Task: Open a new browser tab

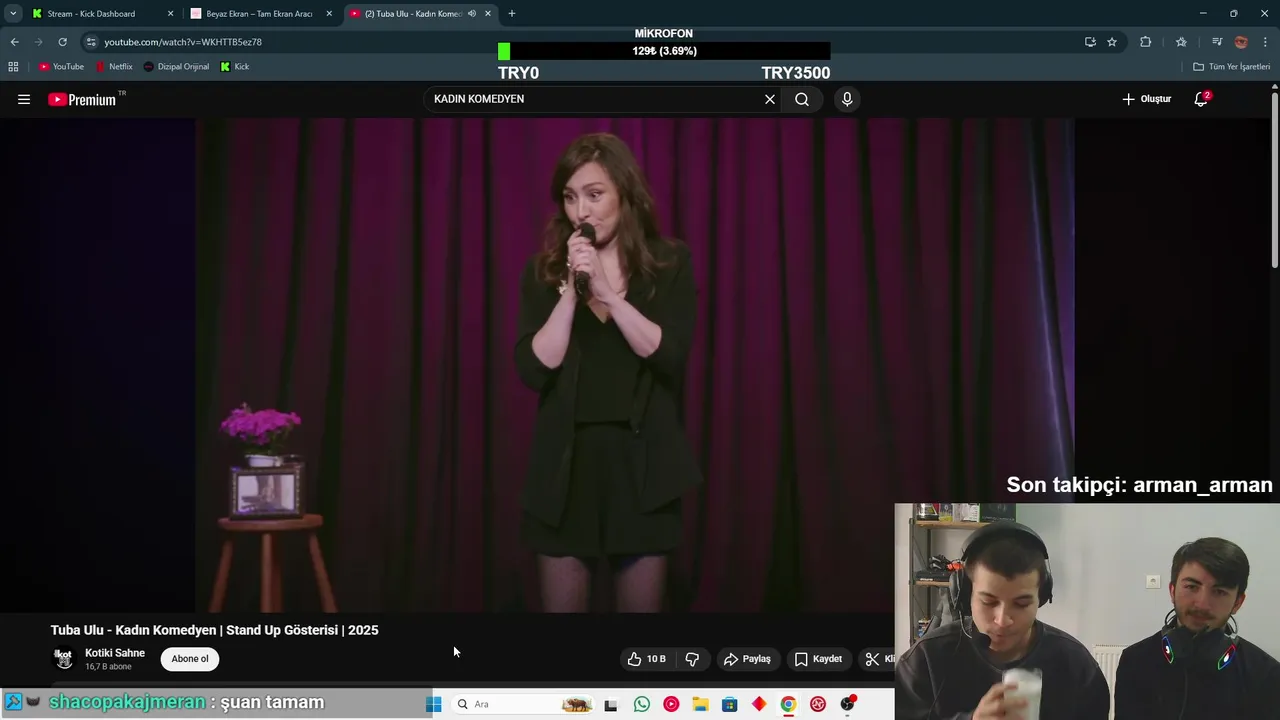Action: [x=512, y=14]
